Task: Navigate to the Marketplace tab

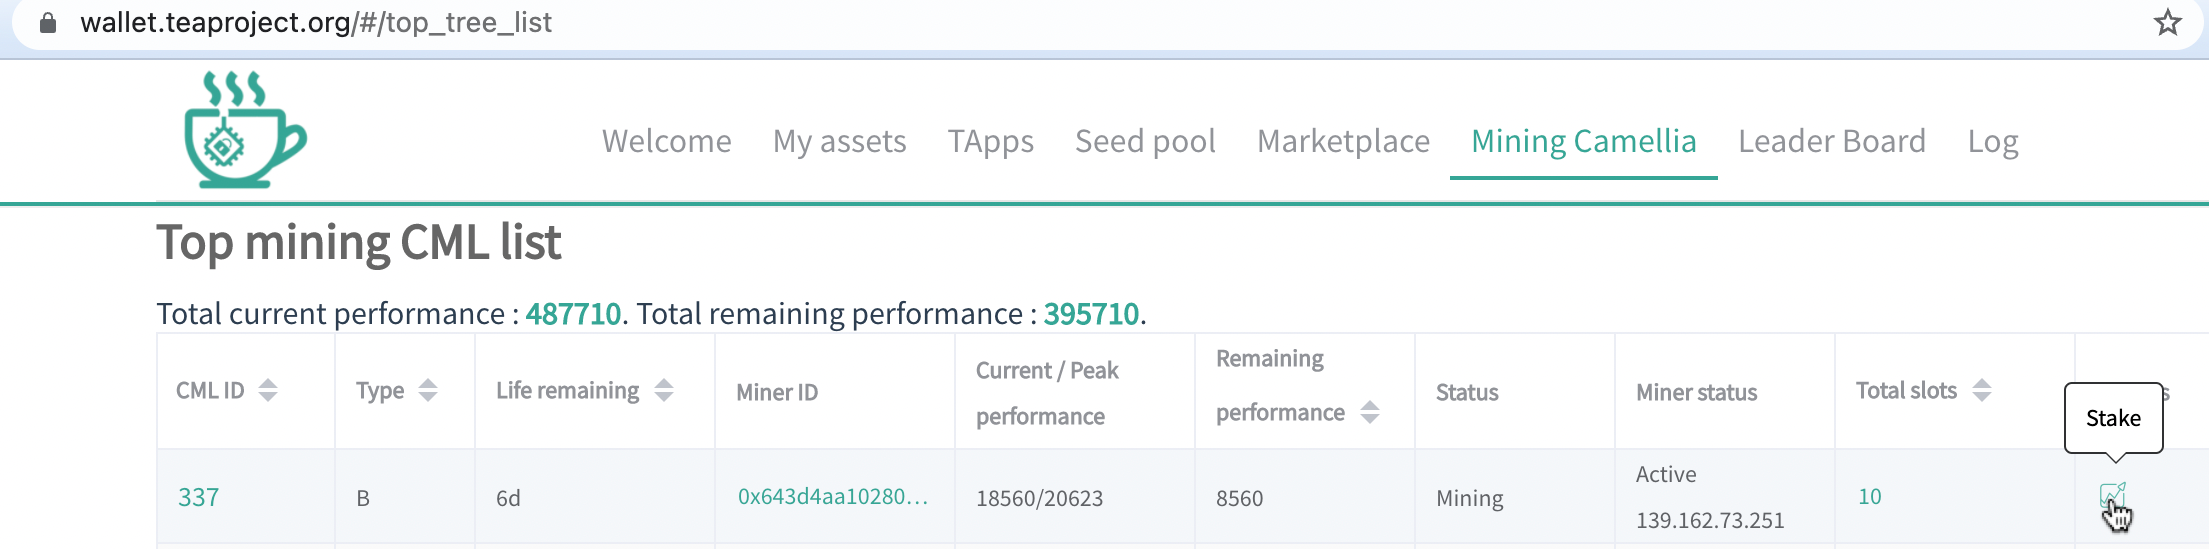Action: point(1343,141)
